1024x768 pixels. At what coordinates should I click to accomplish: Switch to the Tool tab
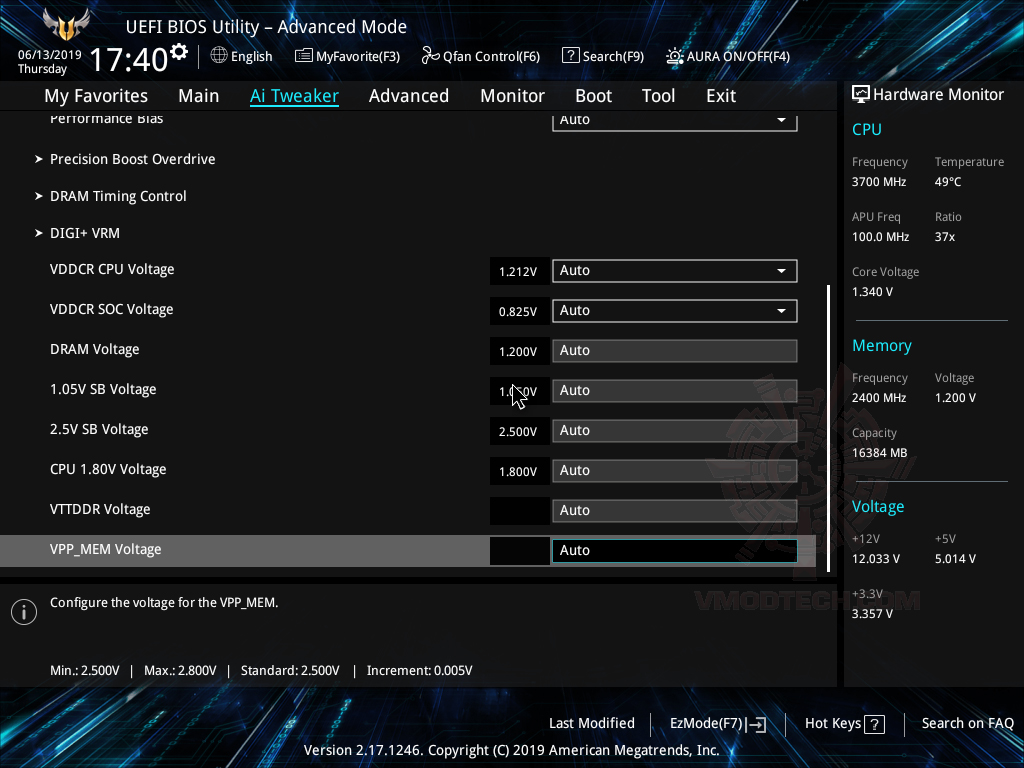coord(658,96)
